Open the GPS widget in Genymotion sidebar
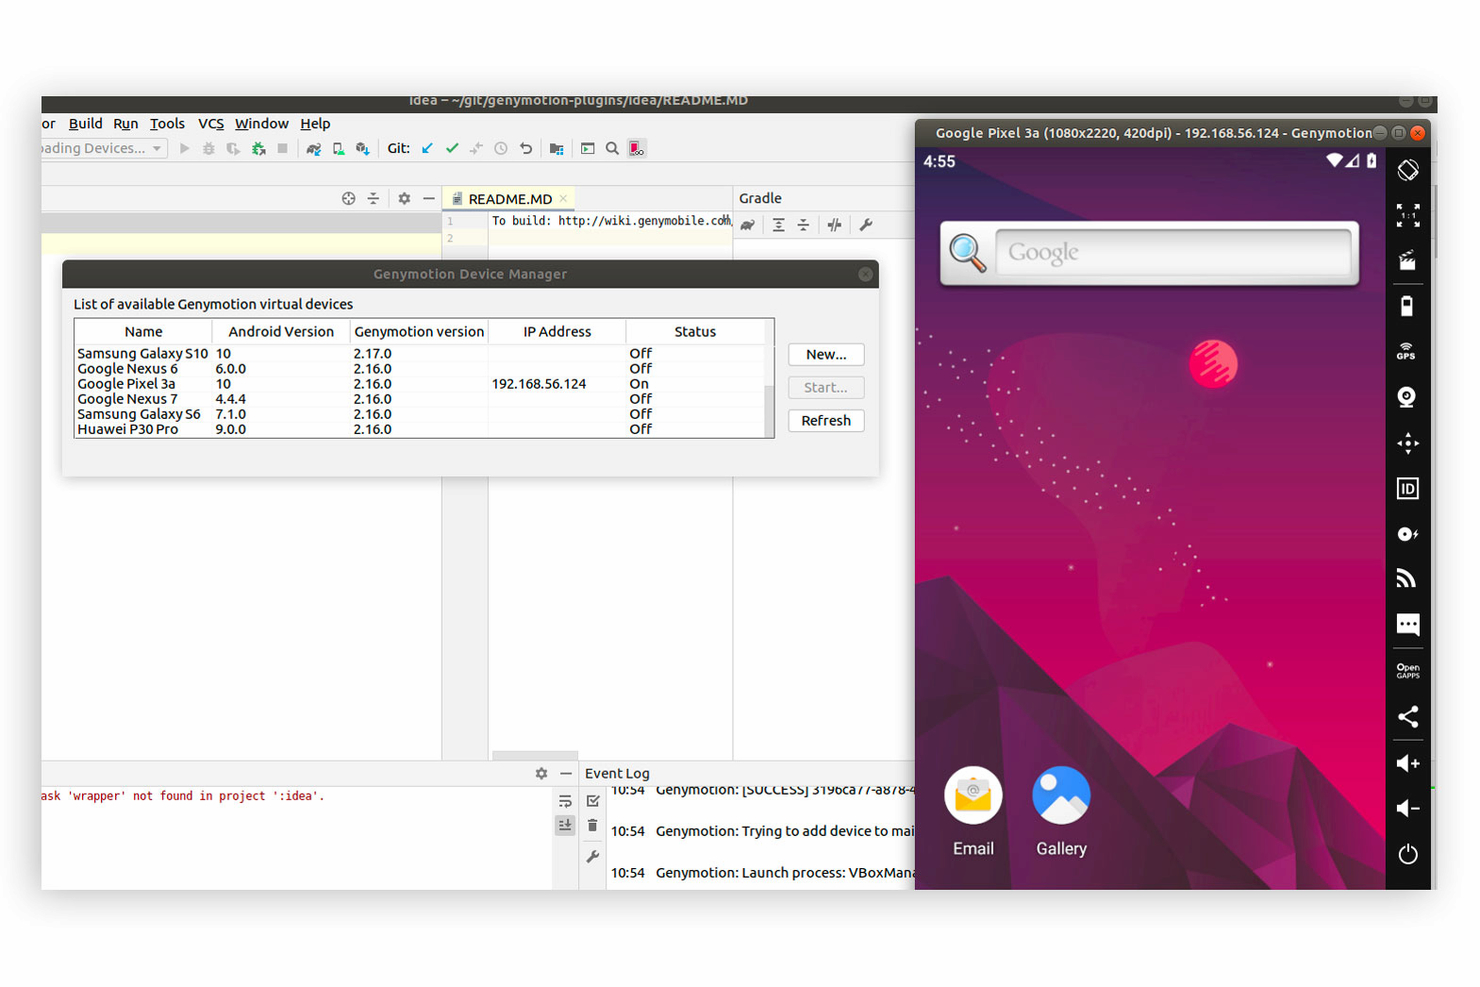 click(x=1407, y=351)
